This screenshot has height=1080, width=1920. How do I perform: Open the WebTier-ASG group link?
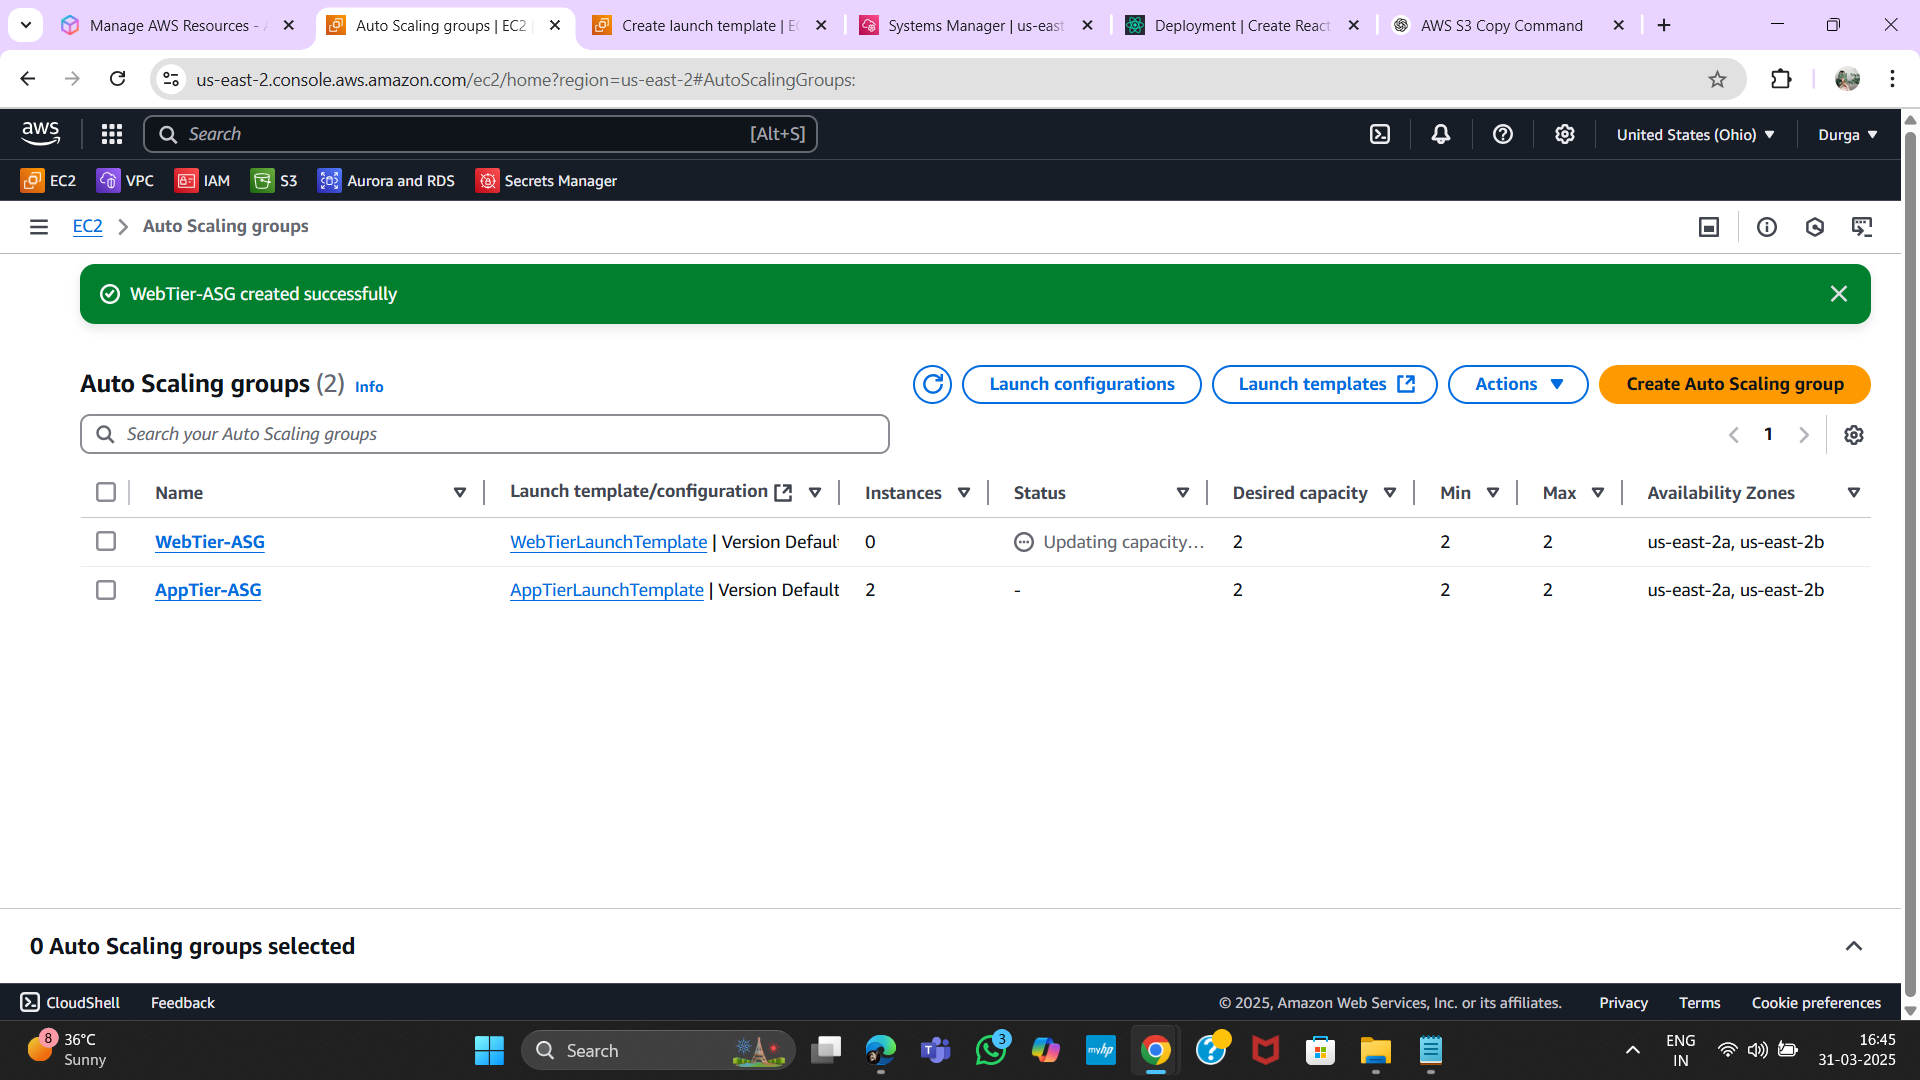coord(210,542)
